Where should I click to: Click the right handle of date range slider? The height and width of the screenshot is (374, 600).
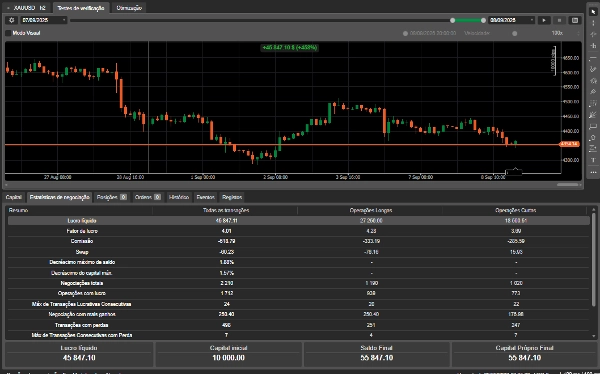(x=483, y=20)
